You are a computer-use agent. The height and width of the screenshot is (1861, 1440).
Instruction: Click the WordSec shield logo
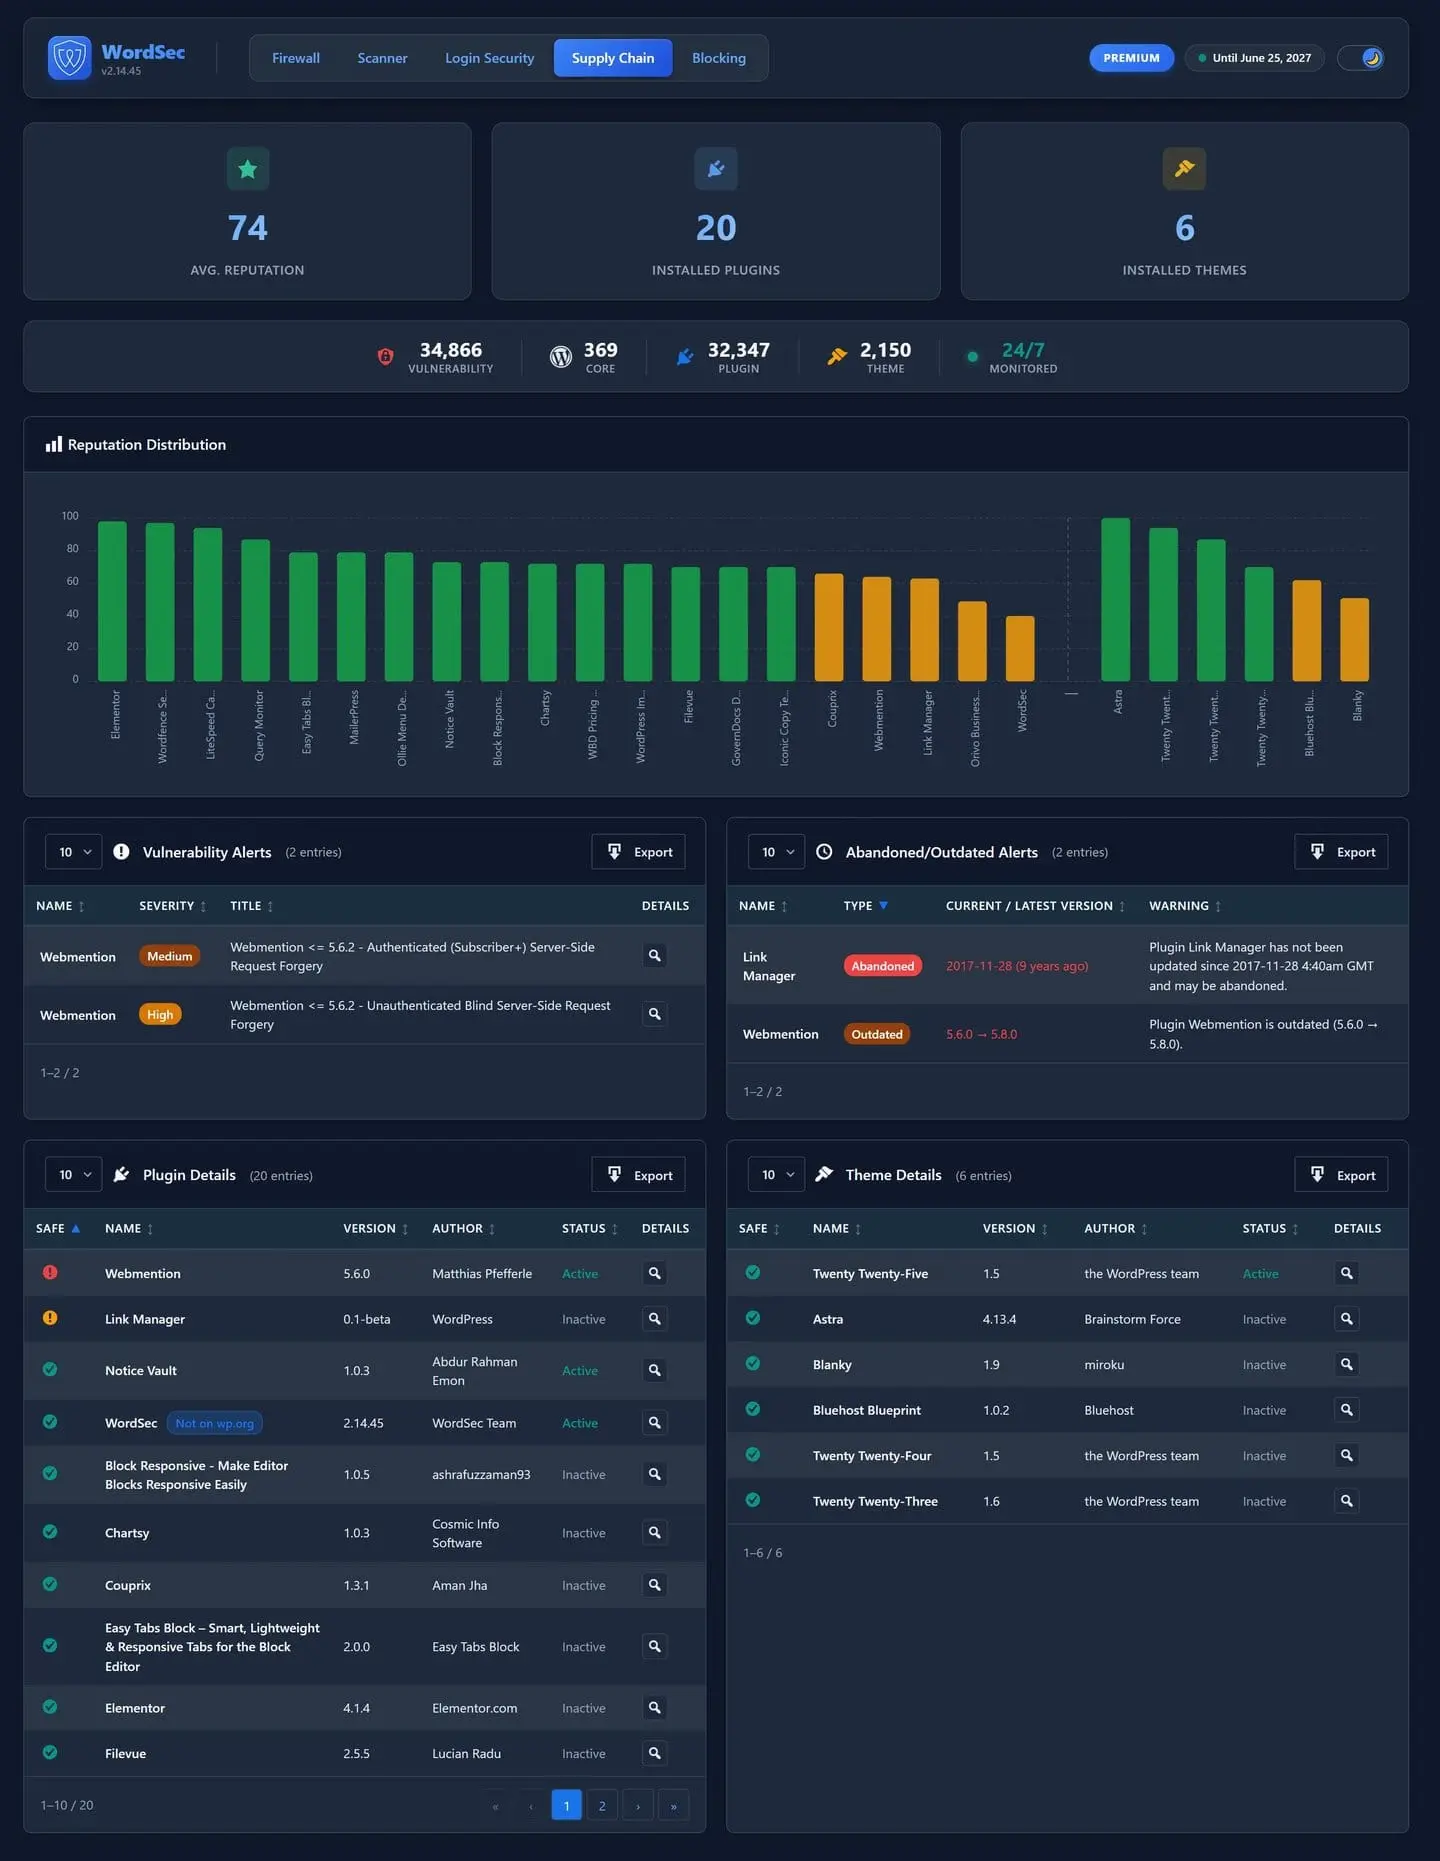pyautogui.click(x=69, y=58)
